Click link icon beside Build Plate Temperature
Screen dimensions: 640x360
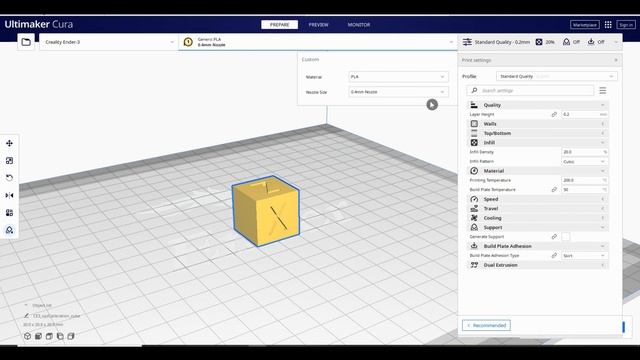pyautogui.click(x=554, y=190)
